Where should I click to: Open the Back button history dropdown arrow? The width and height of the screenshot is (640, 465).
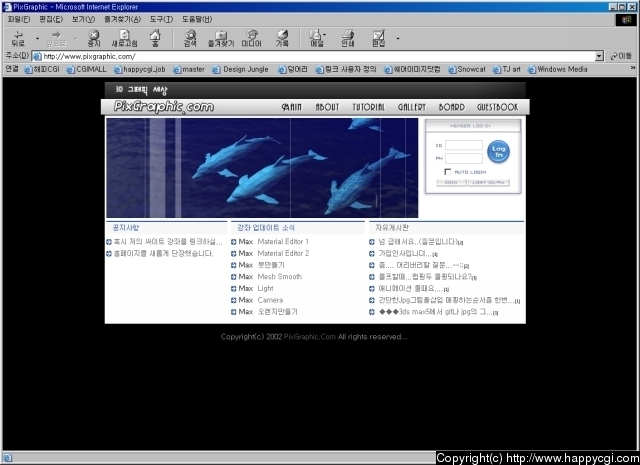[37, 38]
